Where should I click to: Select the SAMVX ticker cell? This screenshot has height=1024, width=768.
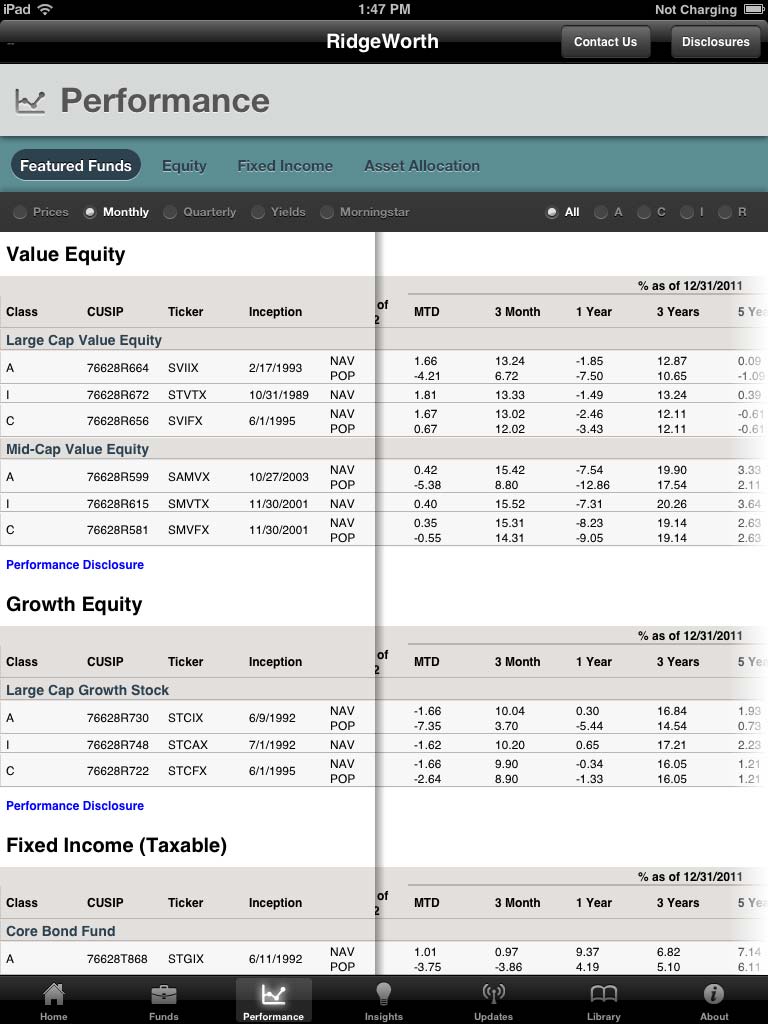189,477
